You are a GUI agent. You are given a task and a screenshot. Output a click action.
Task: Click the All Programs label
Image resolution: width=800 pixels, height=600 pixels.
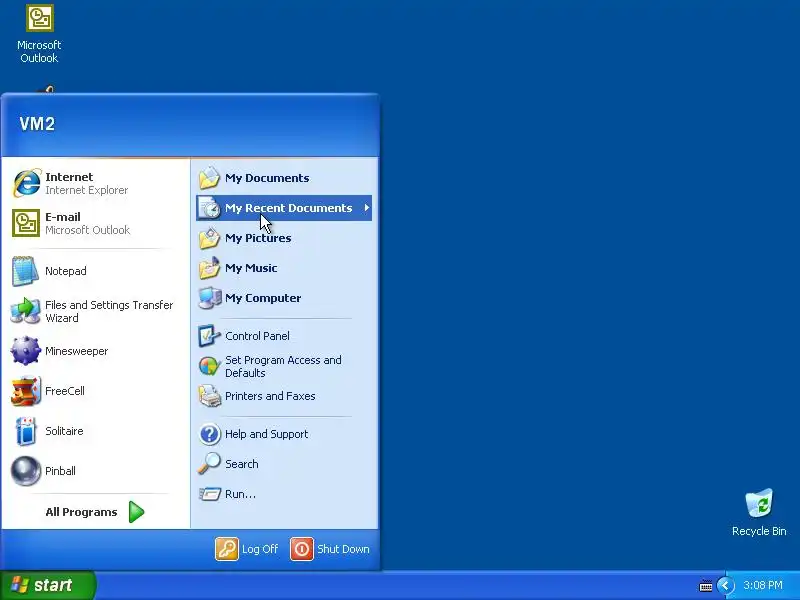click(x=81, y=512)
